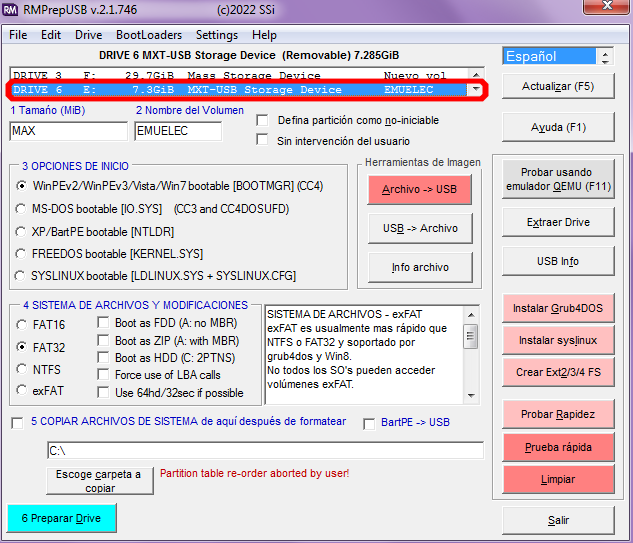The width and height of the screenshot is (633, 543).
Task: Select the NTFS file system option
Action: (x=21, y=369)
